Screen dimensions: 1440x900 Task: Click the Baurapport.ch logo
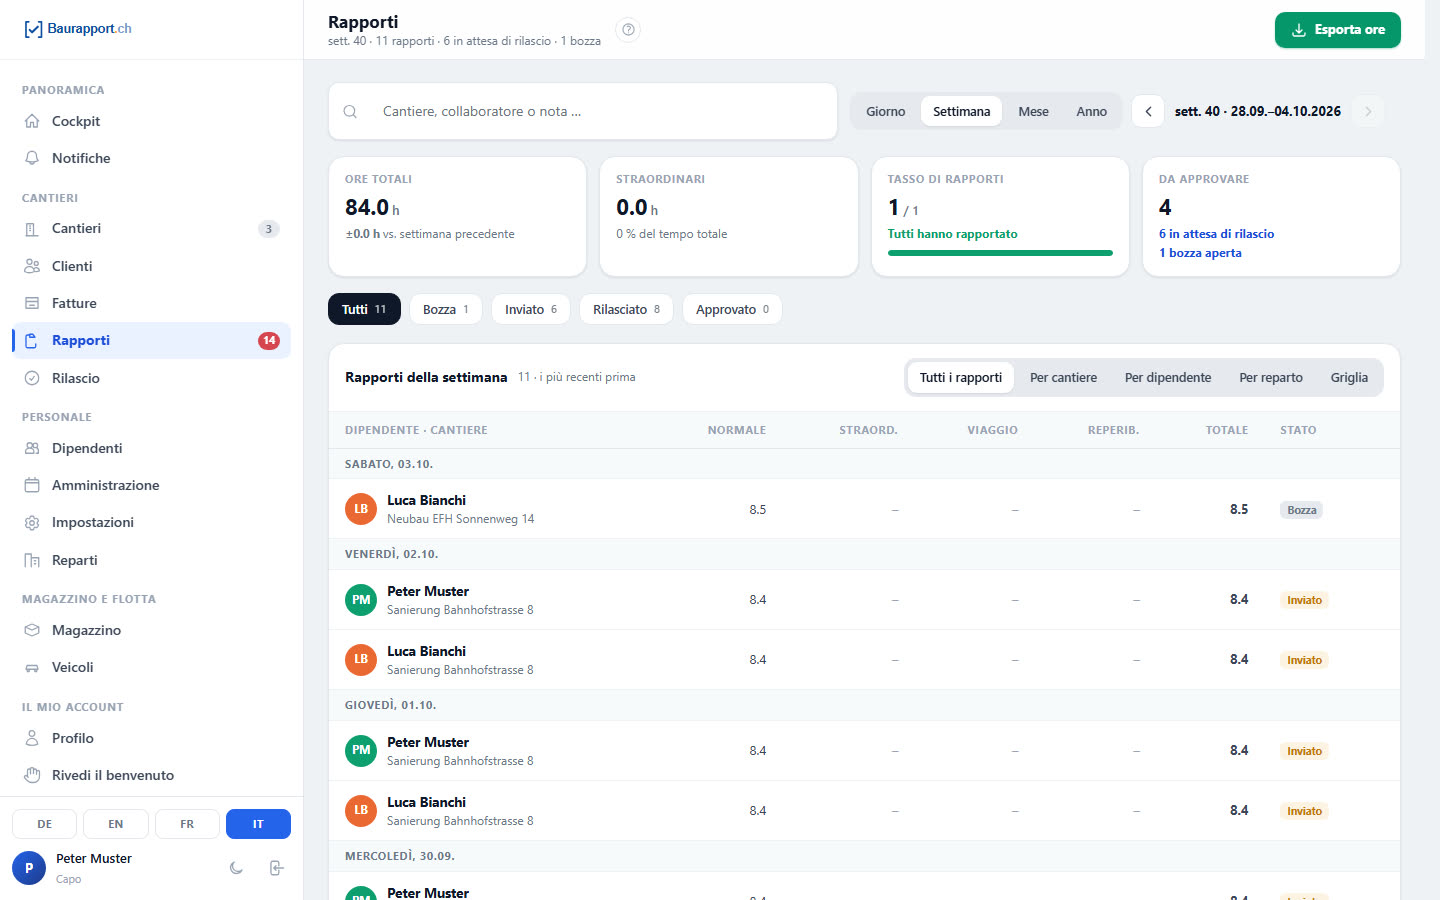point(78,29)
